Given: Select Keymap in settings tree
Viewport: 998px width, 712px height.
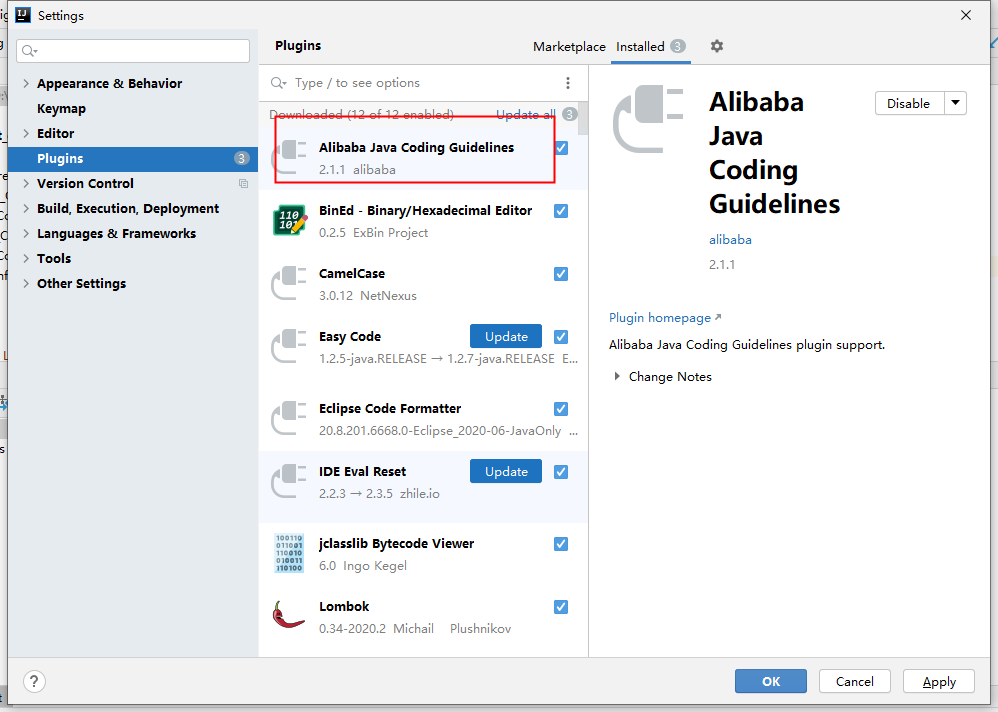Looking at the screenshot, I should 61,108.
